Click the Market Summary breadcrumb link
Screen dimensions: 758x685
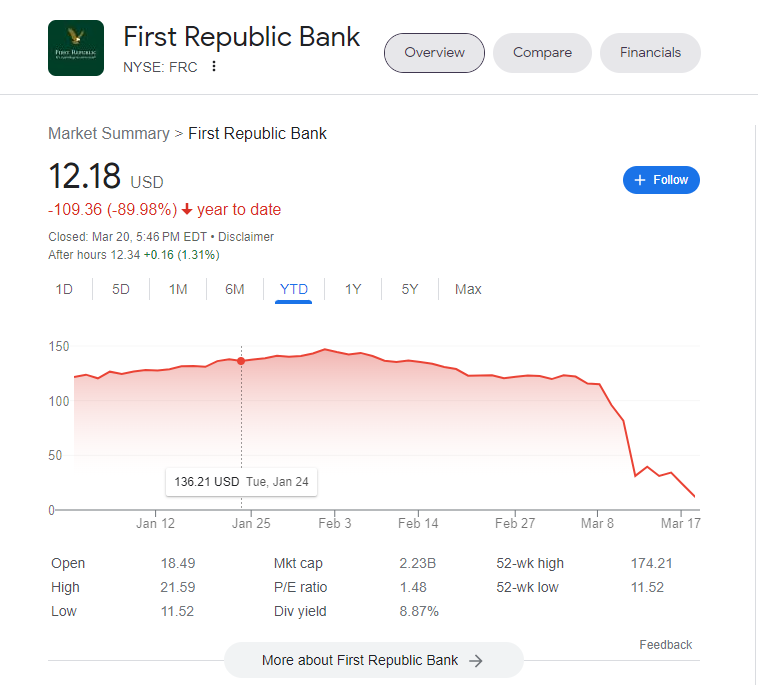point(109,133)
